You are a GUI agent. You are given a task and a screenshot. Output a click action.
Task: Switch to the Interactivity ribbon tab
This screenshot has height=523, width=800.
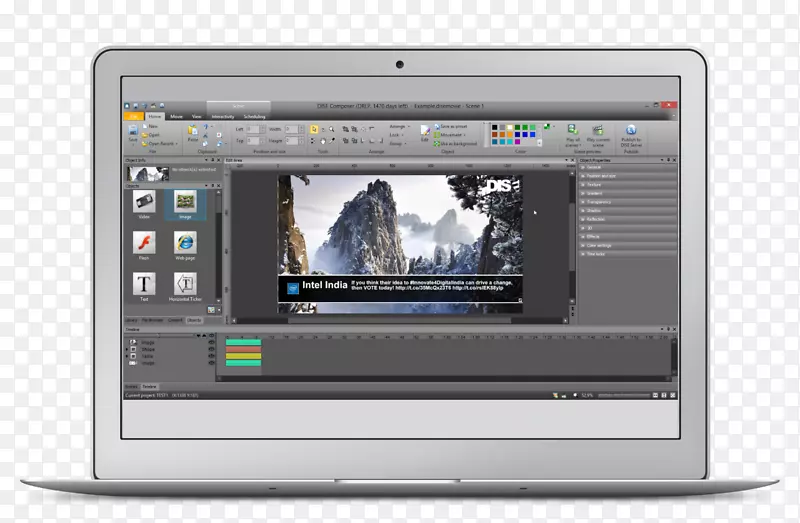[223, 117]
